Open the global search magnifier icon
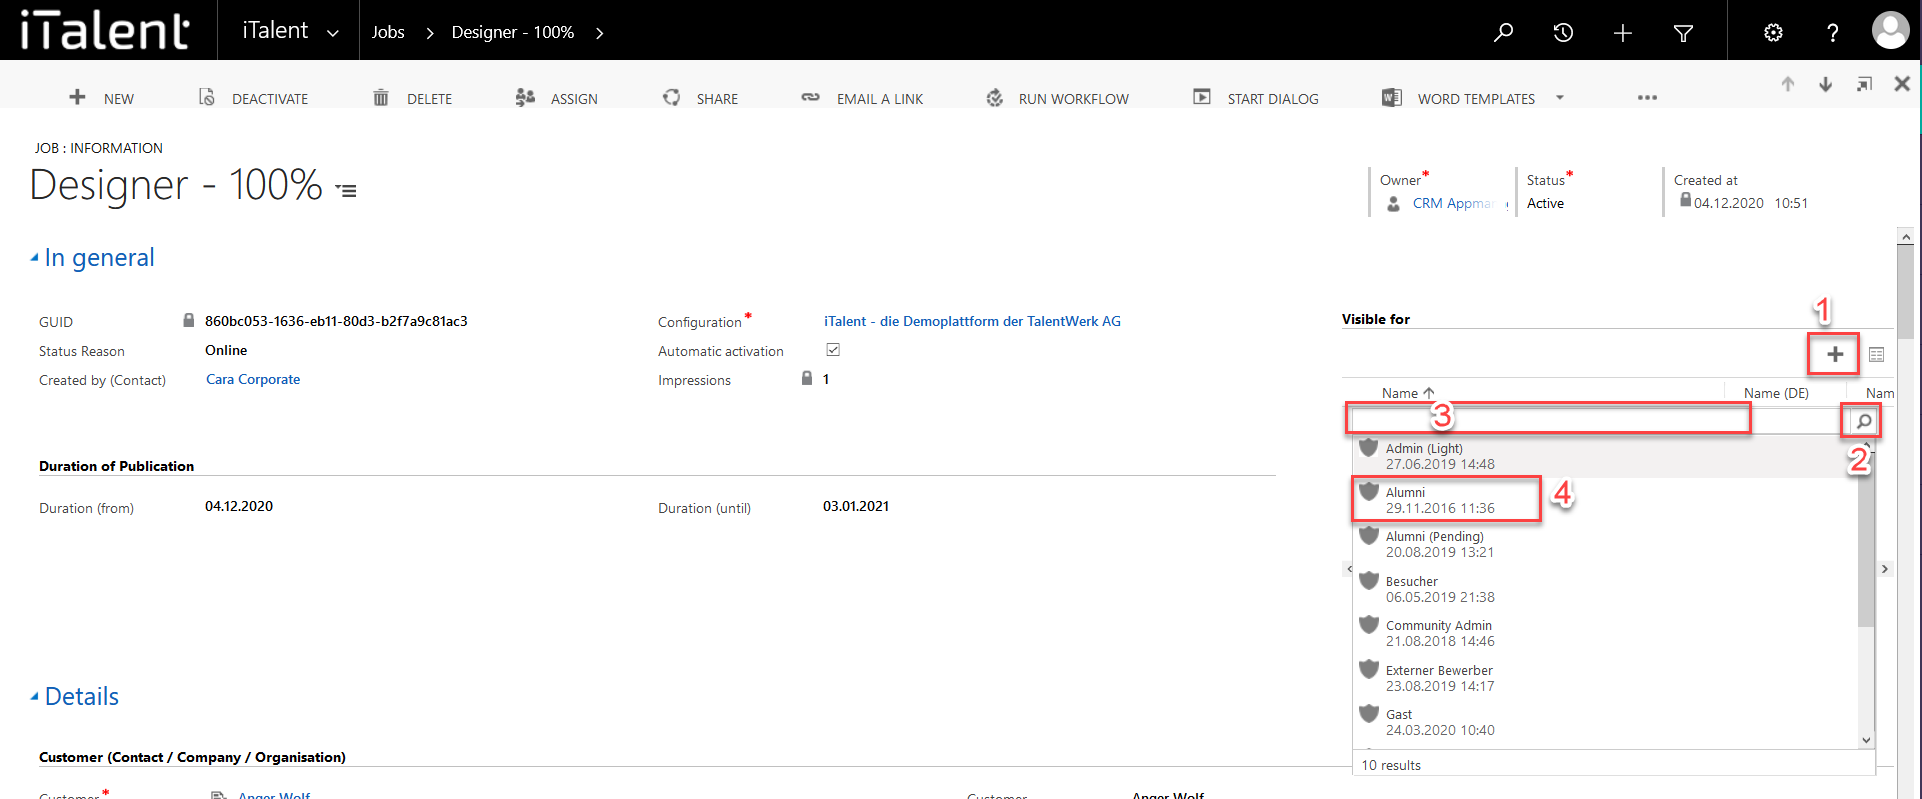1922x799 pixels. (1503, 32)
